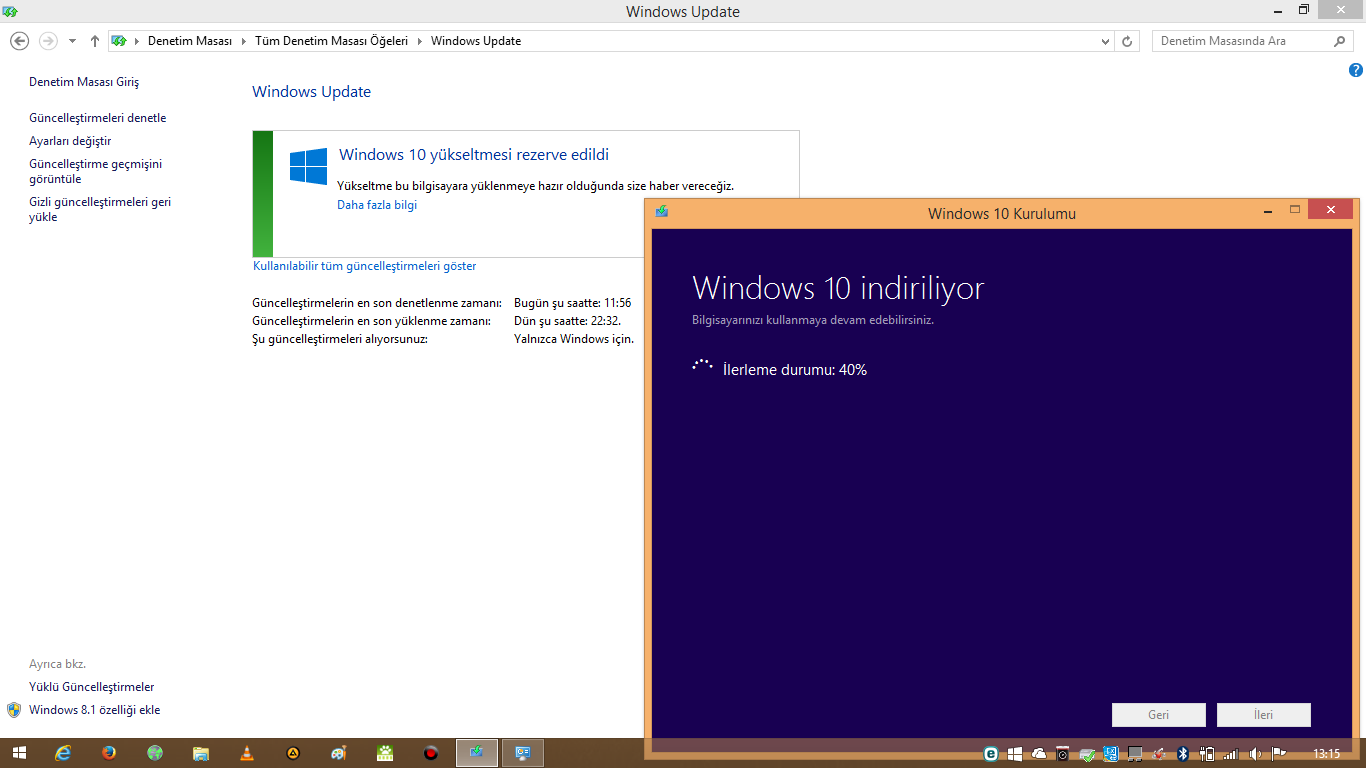This screenshot has height=768, width=1366.
Task: Launch Internet Explorer from the taskbar
Action: pos(64,753)
